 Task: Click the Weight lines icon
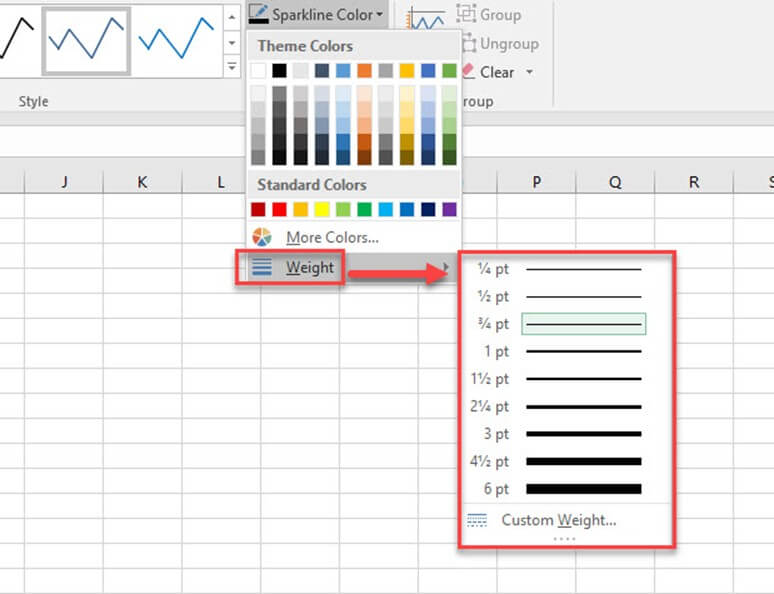[x=262, y=267]
